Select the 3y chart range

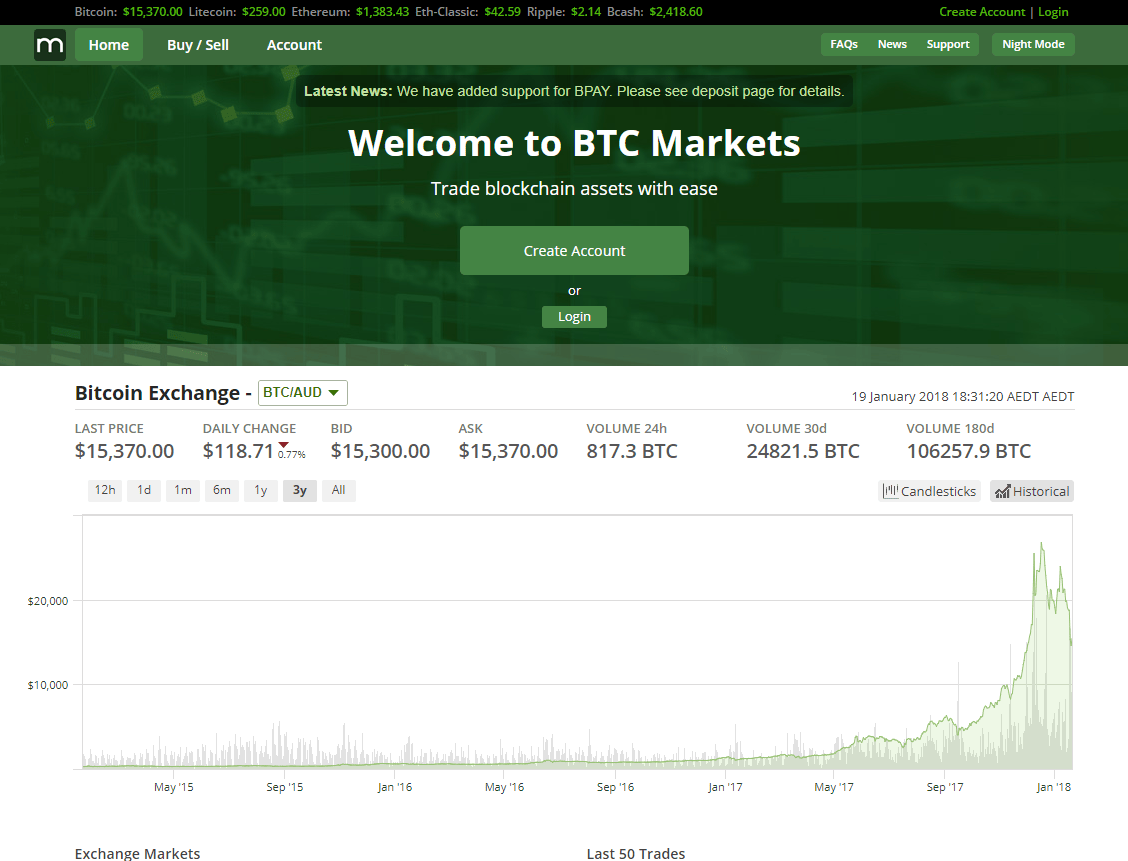[x=299, y=490]
